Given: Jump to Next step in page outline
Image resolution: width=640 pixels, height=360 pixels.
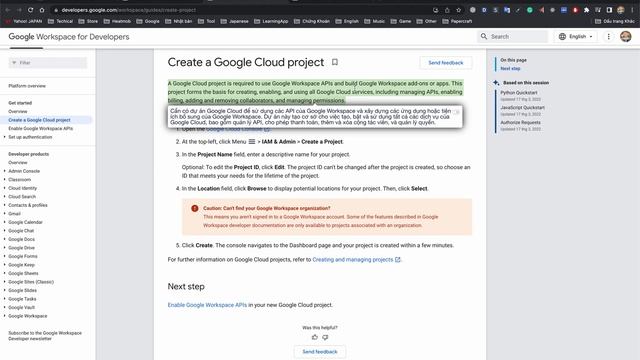Looking at the screenshot, I should [x=510, y=69].
